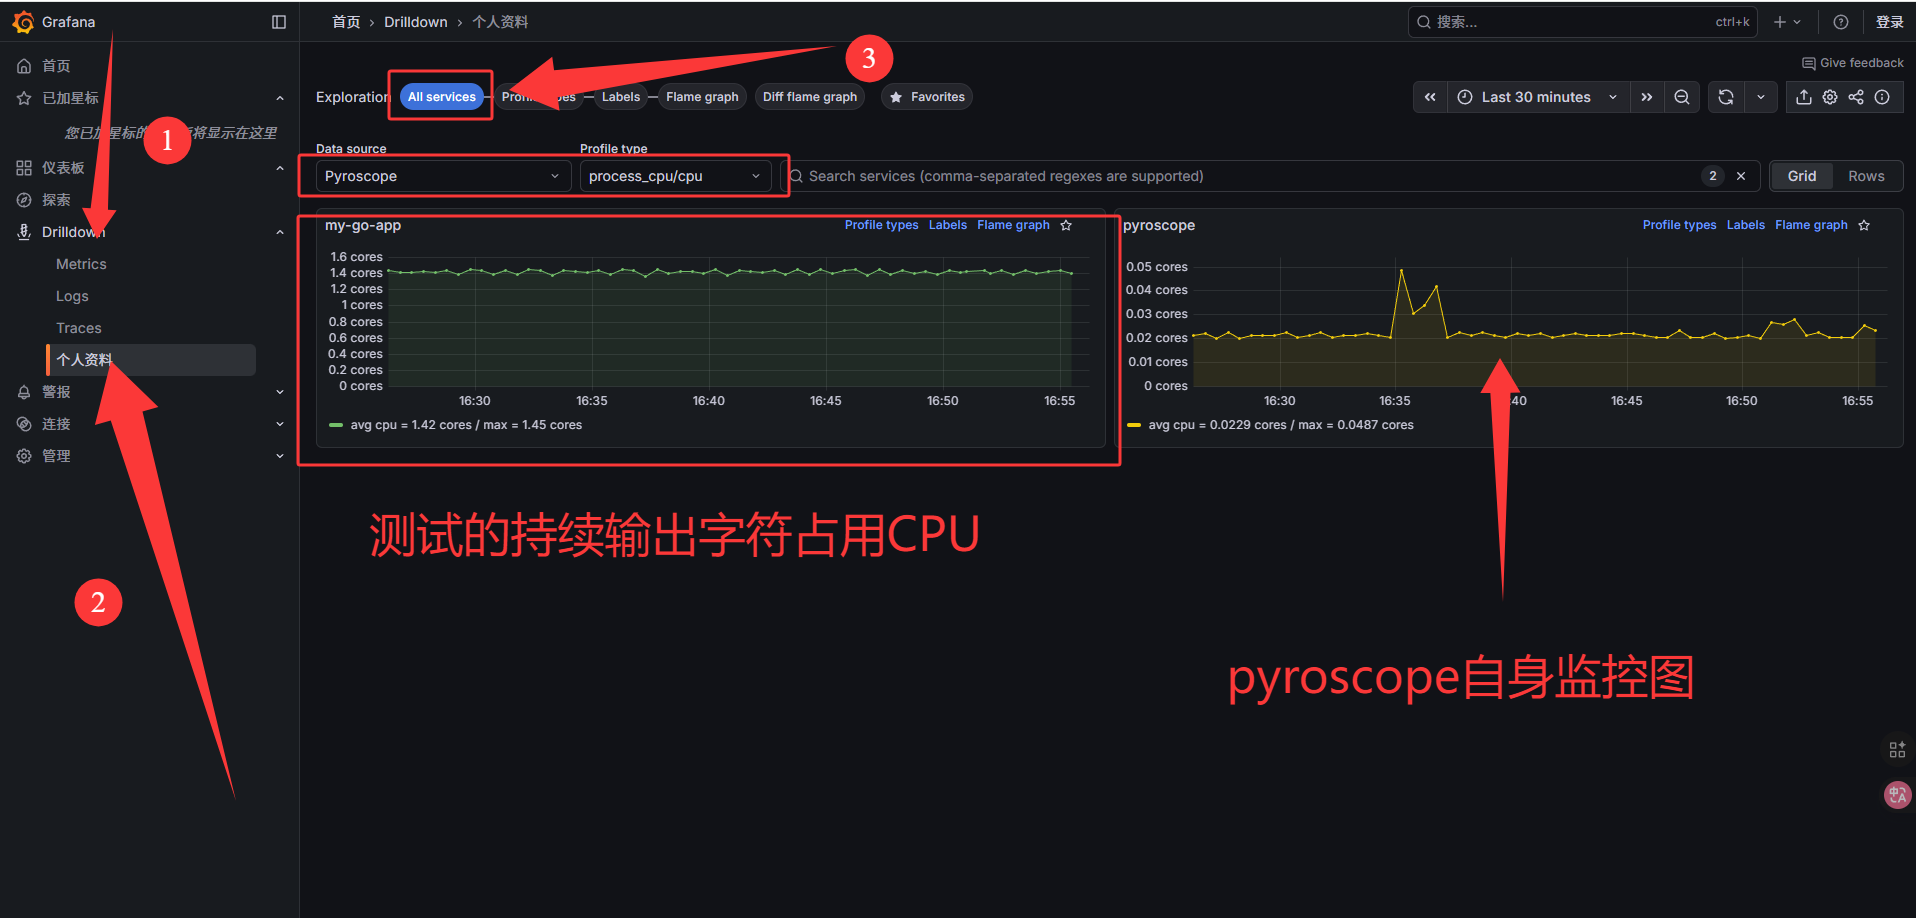
Task: Switch service layout to Rows view
Action: coord(1865,176)
